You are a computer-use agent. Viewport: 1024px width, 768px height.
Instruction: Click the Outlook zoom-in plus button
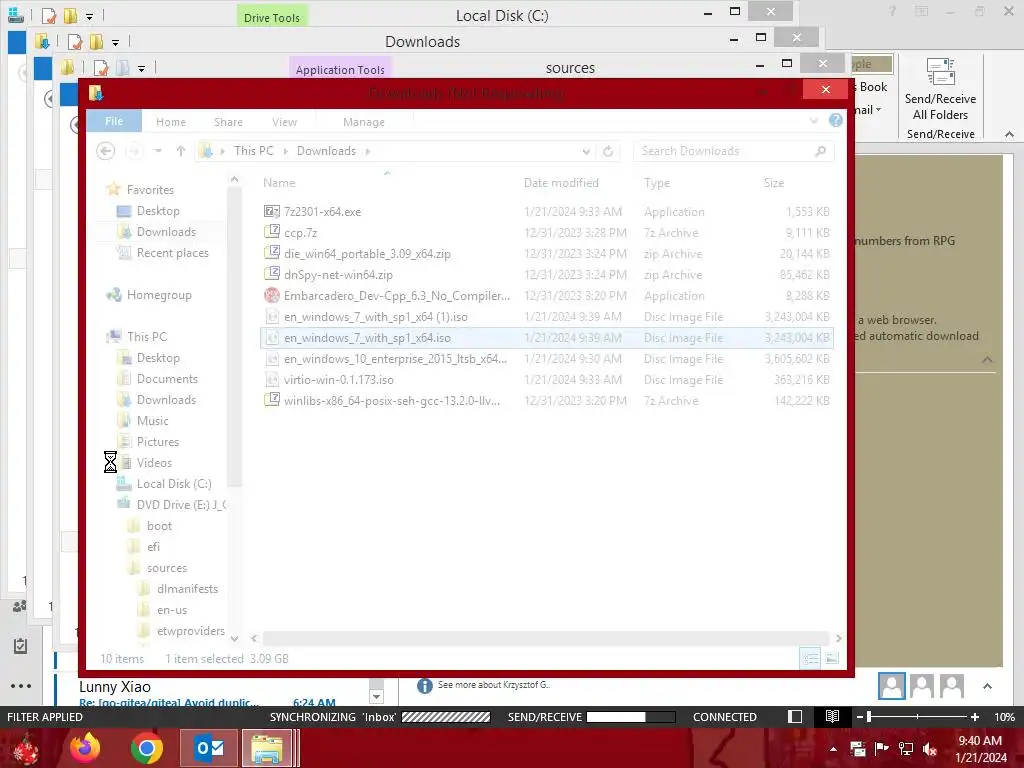point(974,717)
